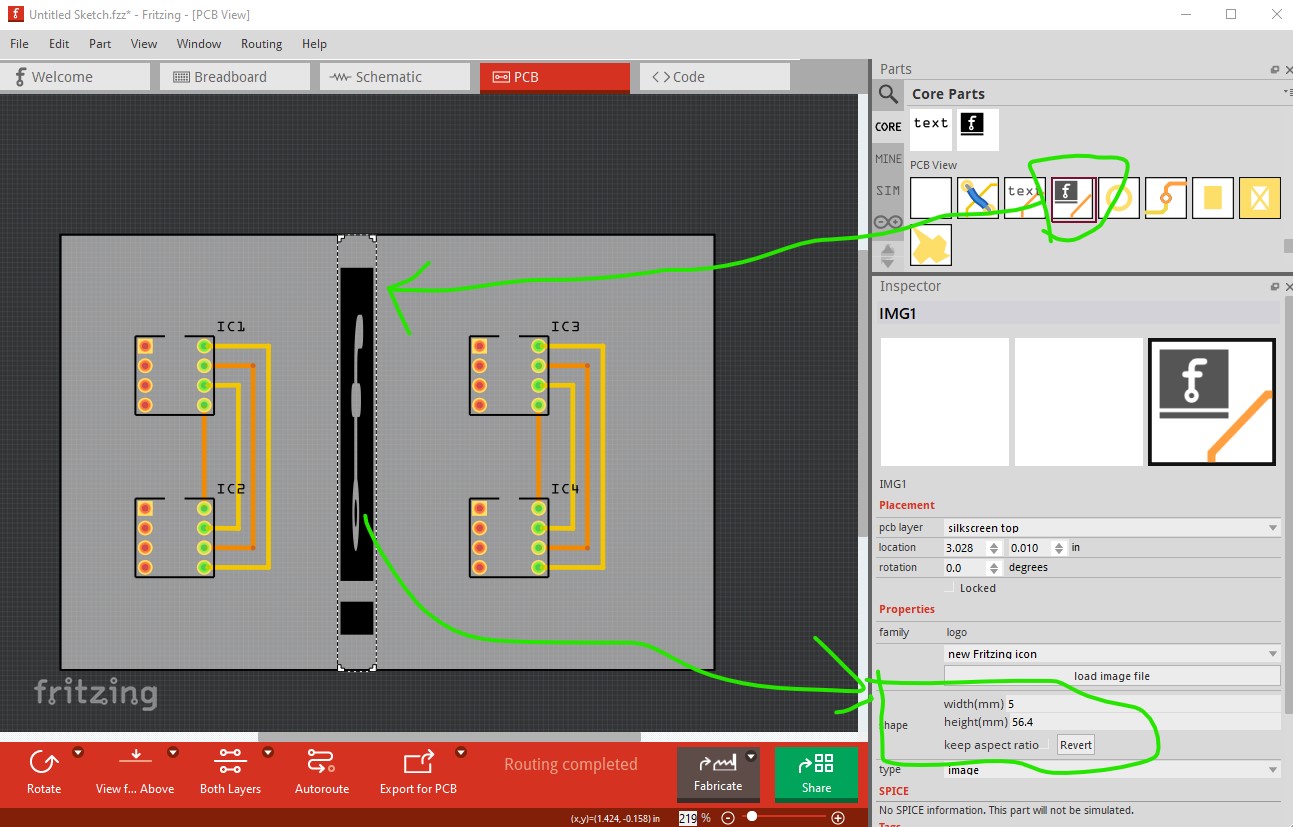Toggle the Locked checkbox

[951, 588]
